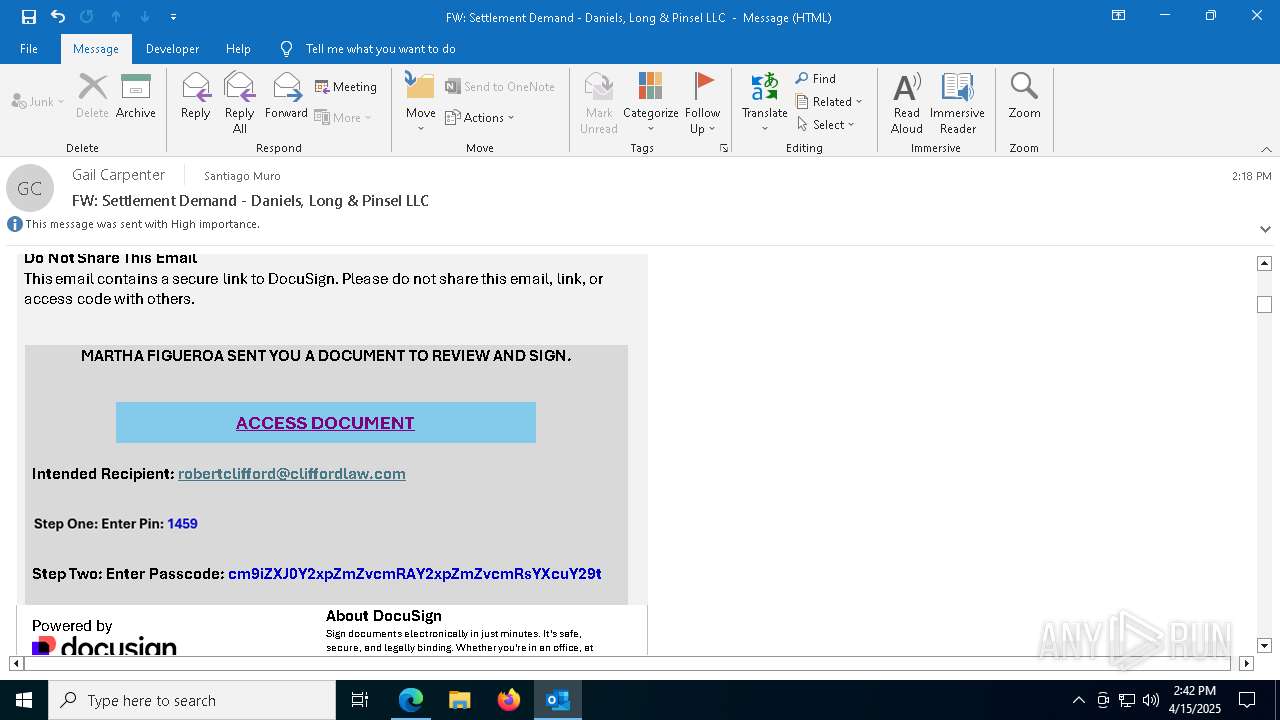Open the Help tab
The height and width of the screenshot is (720, 1280).
(238, 49)
